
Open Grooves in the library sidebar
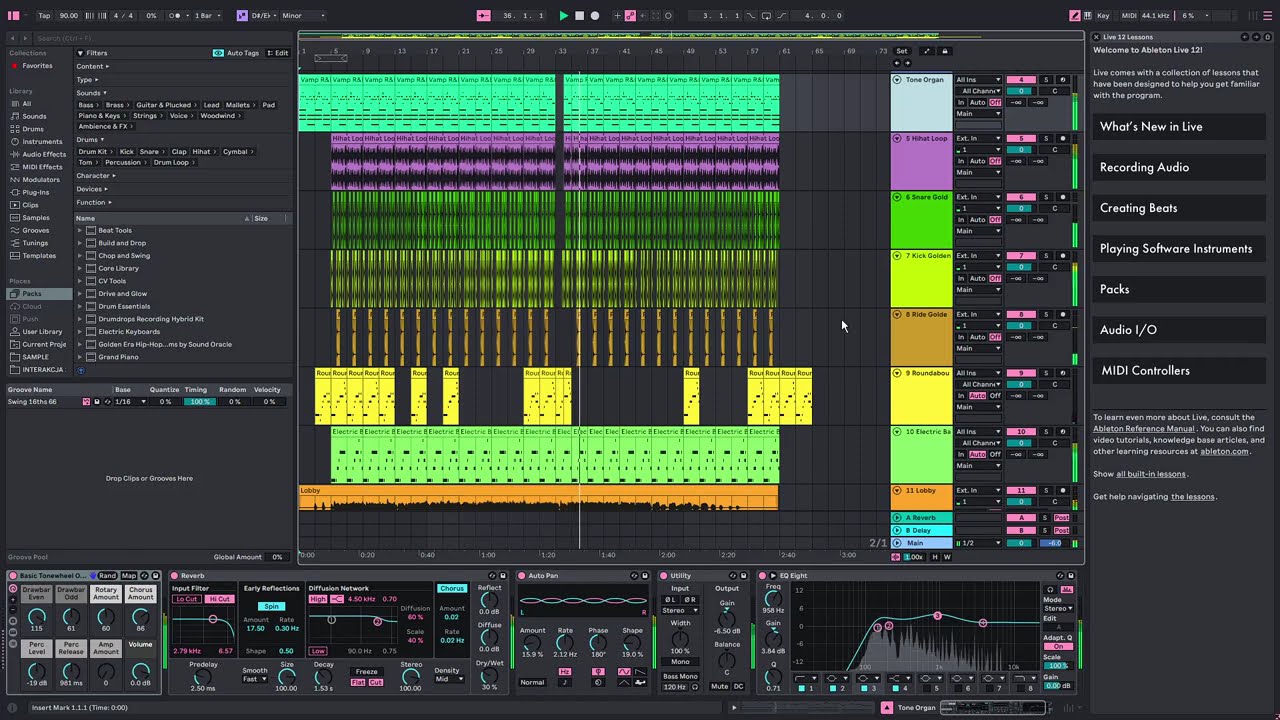tap(35, 230)
